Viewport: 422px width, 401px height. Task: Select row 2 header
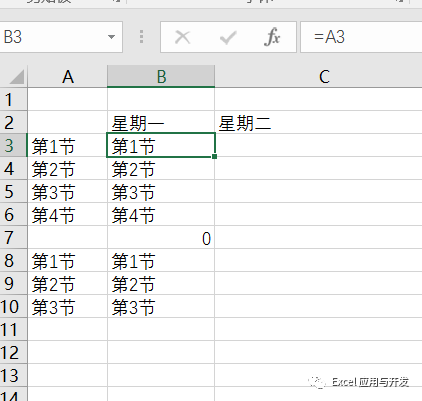pos(13,122)
